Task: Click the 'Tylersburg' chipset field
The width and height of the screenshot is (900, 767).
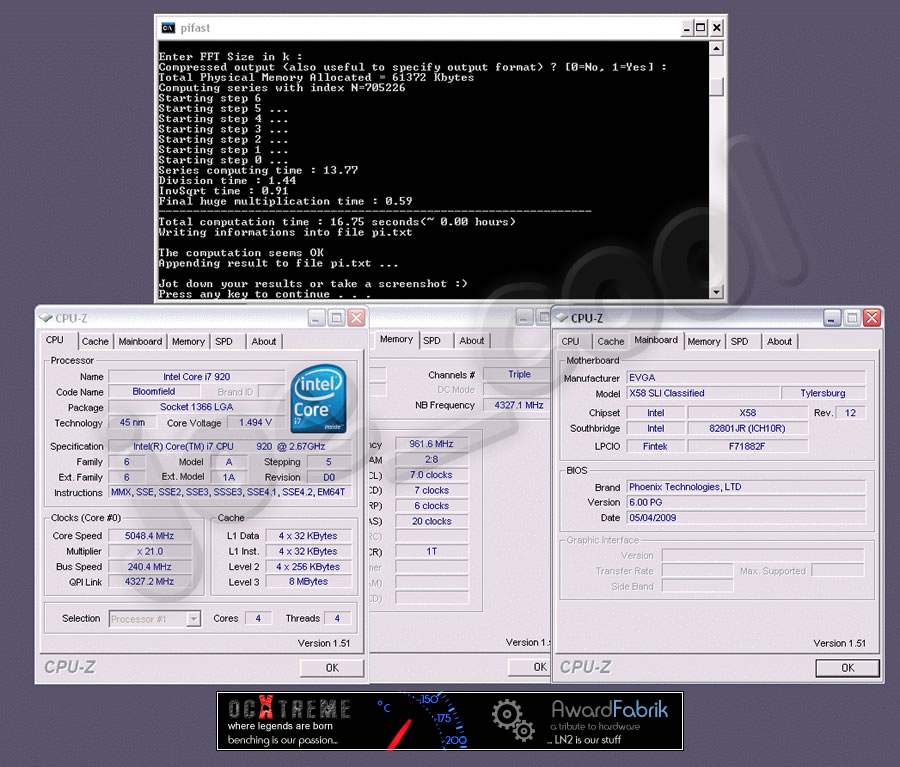Action: click(823, 393)
